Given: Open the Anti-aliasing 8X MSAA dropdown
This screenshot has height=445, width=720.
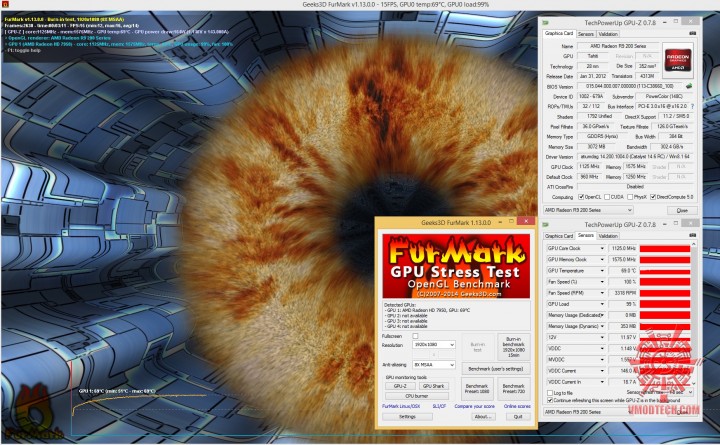Looking at the screenshot, I should 433,365.
